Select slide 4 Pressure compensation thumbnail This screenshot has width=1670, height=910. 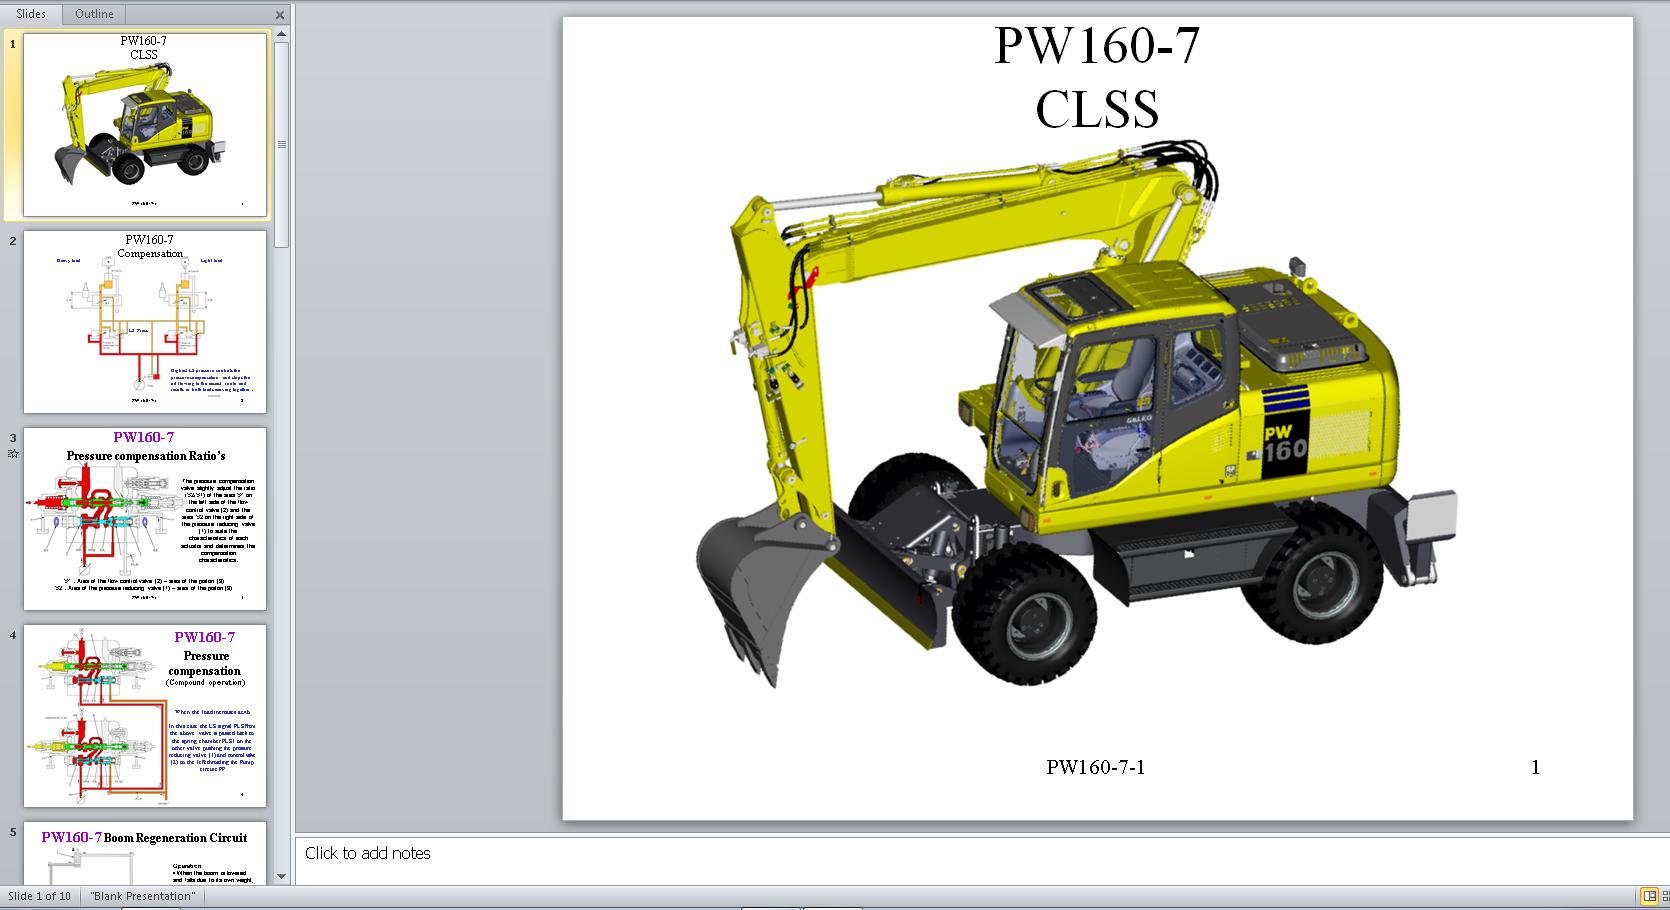tap(145, 716)
